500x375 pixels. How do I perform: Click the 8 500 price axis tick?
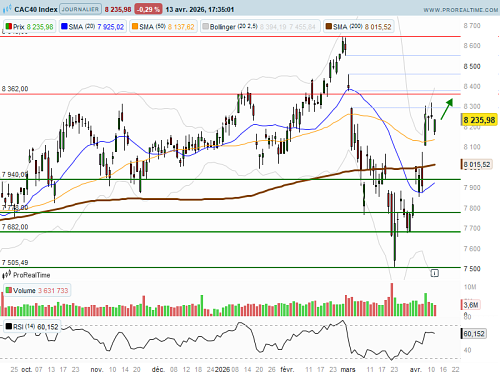(x=472, y=66)
